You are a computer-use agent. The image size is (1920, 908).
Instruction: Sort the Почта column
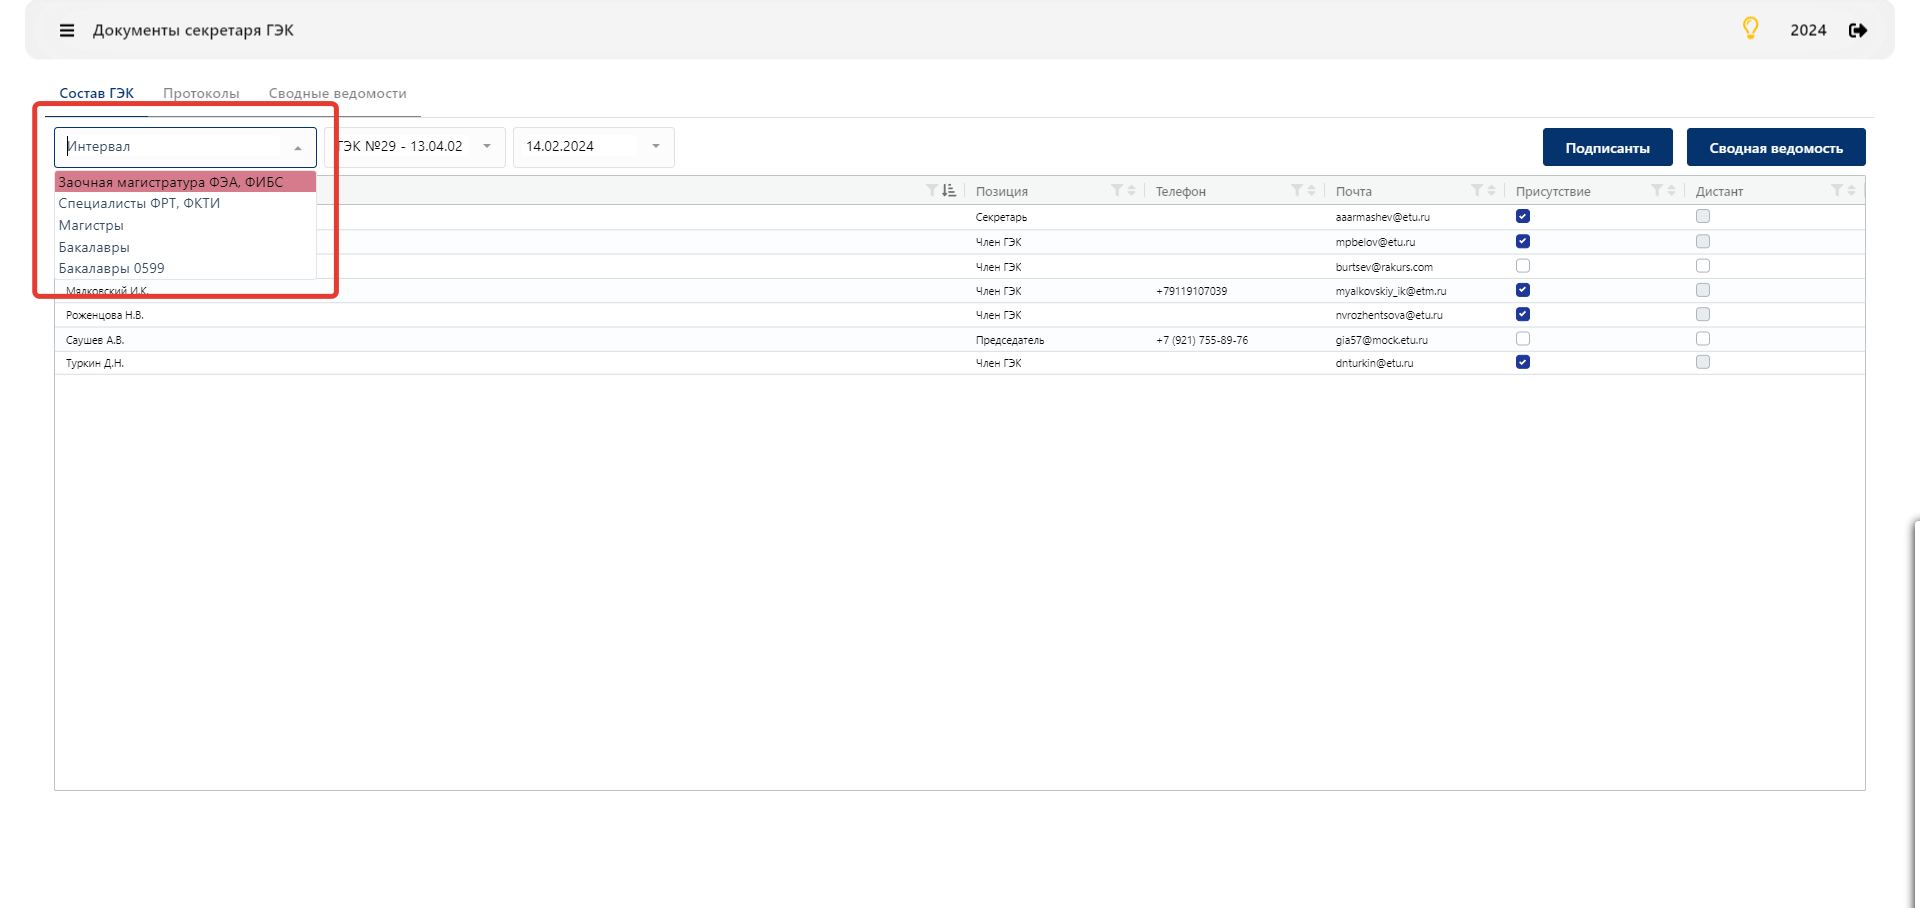[x=1492, y=190]
